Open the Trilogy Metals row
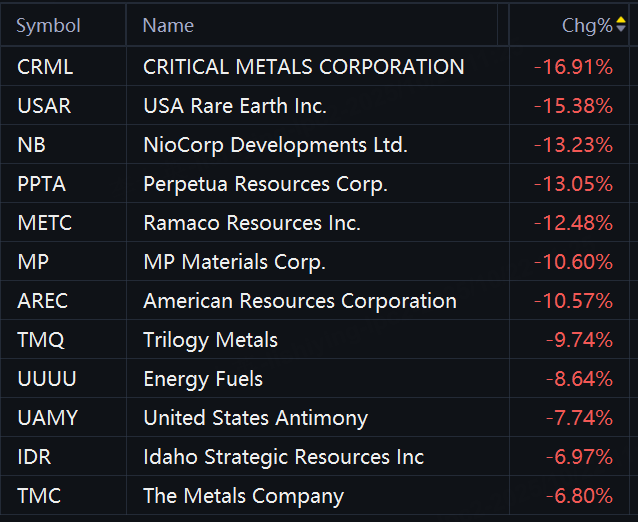The width and height of the screenshot is (638, 522). 210,340
